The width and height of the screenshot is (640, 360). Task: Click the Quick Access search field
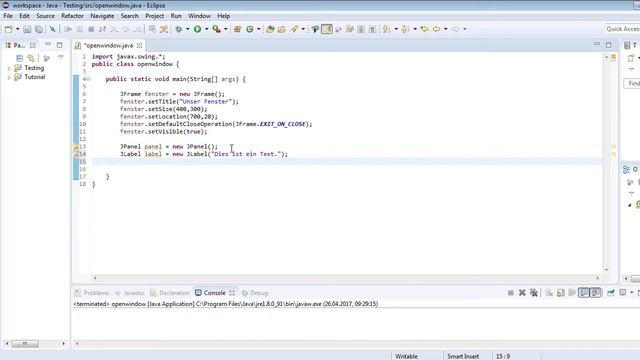(x=622, y=29)
